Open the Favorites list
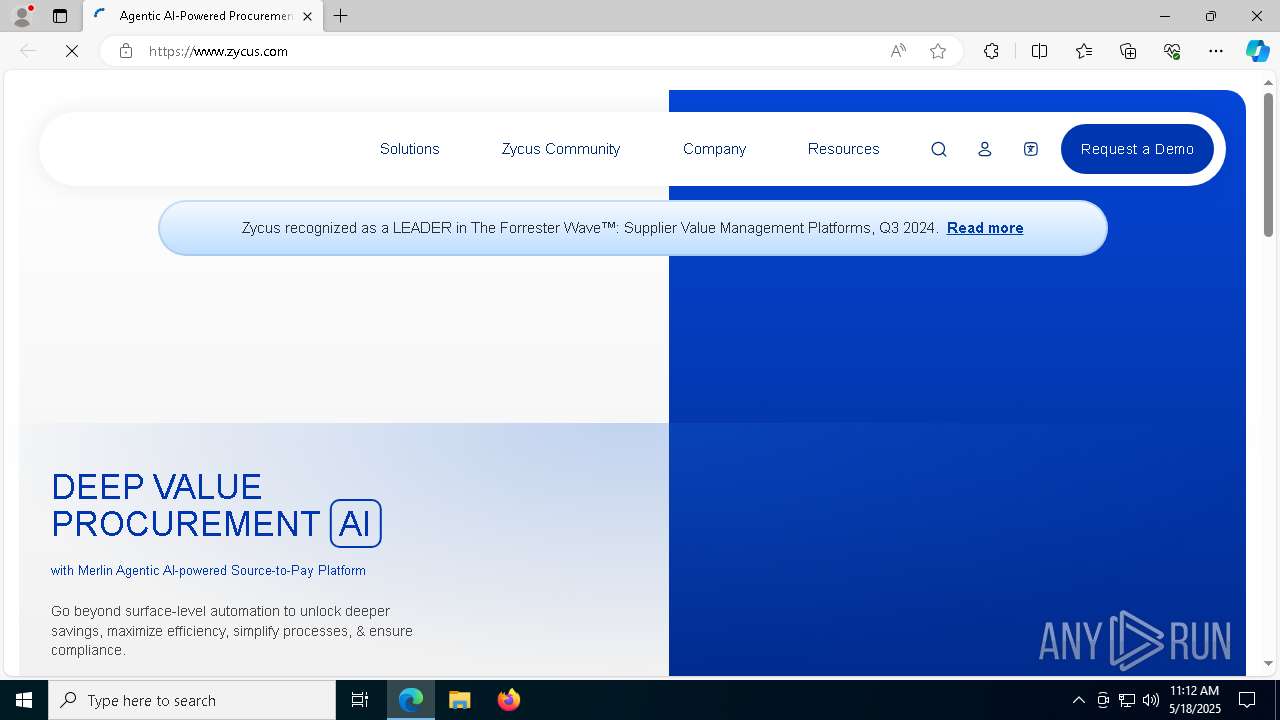Image resolution: width=1280 pixels, height=720 pixels. [1084, 51]
